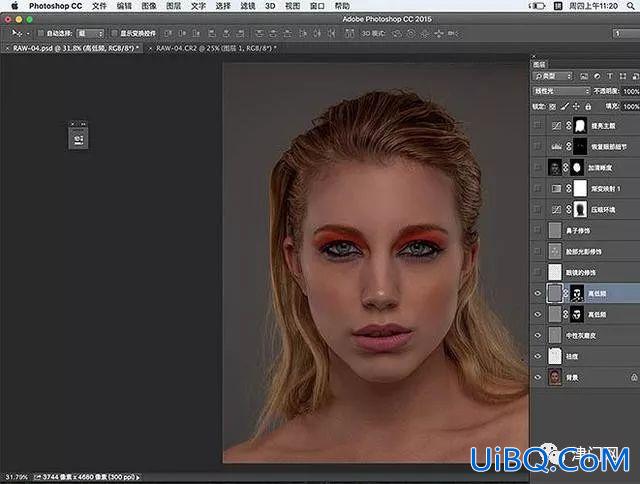Open the 填充 100% value dropdown
Screen dimensions: 640x484
click(631, 107)
